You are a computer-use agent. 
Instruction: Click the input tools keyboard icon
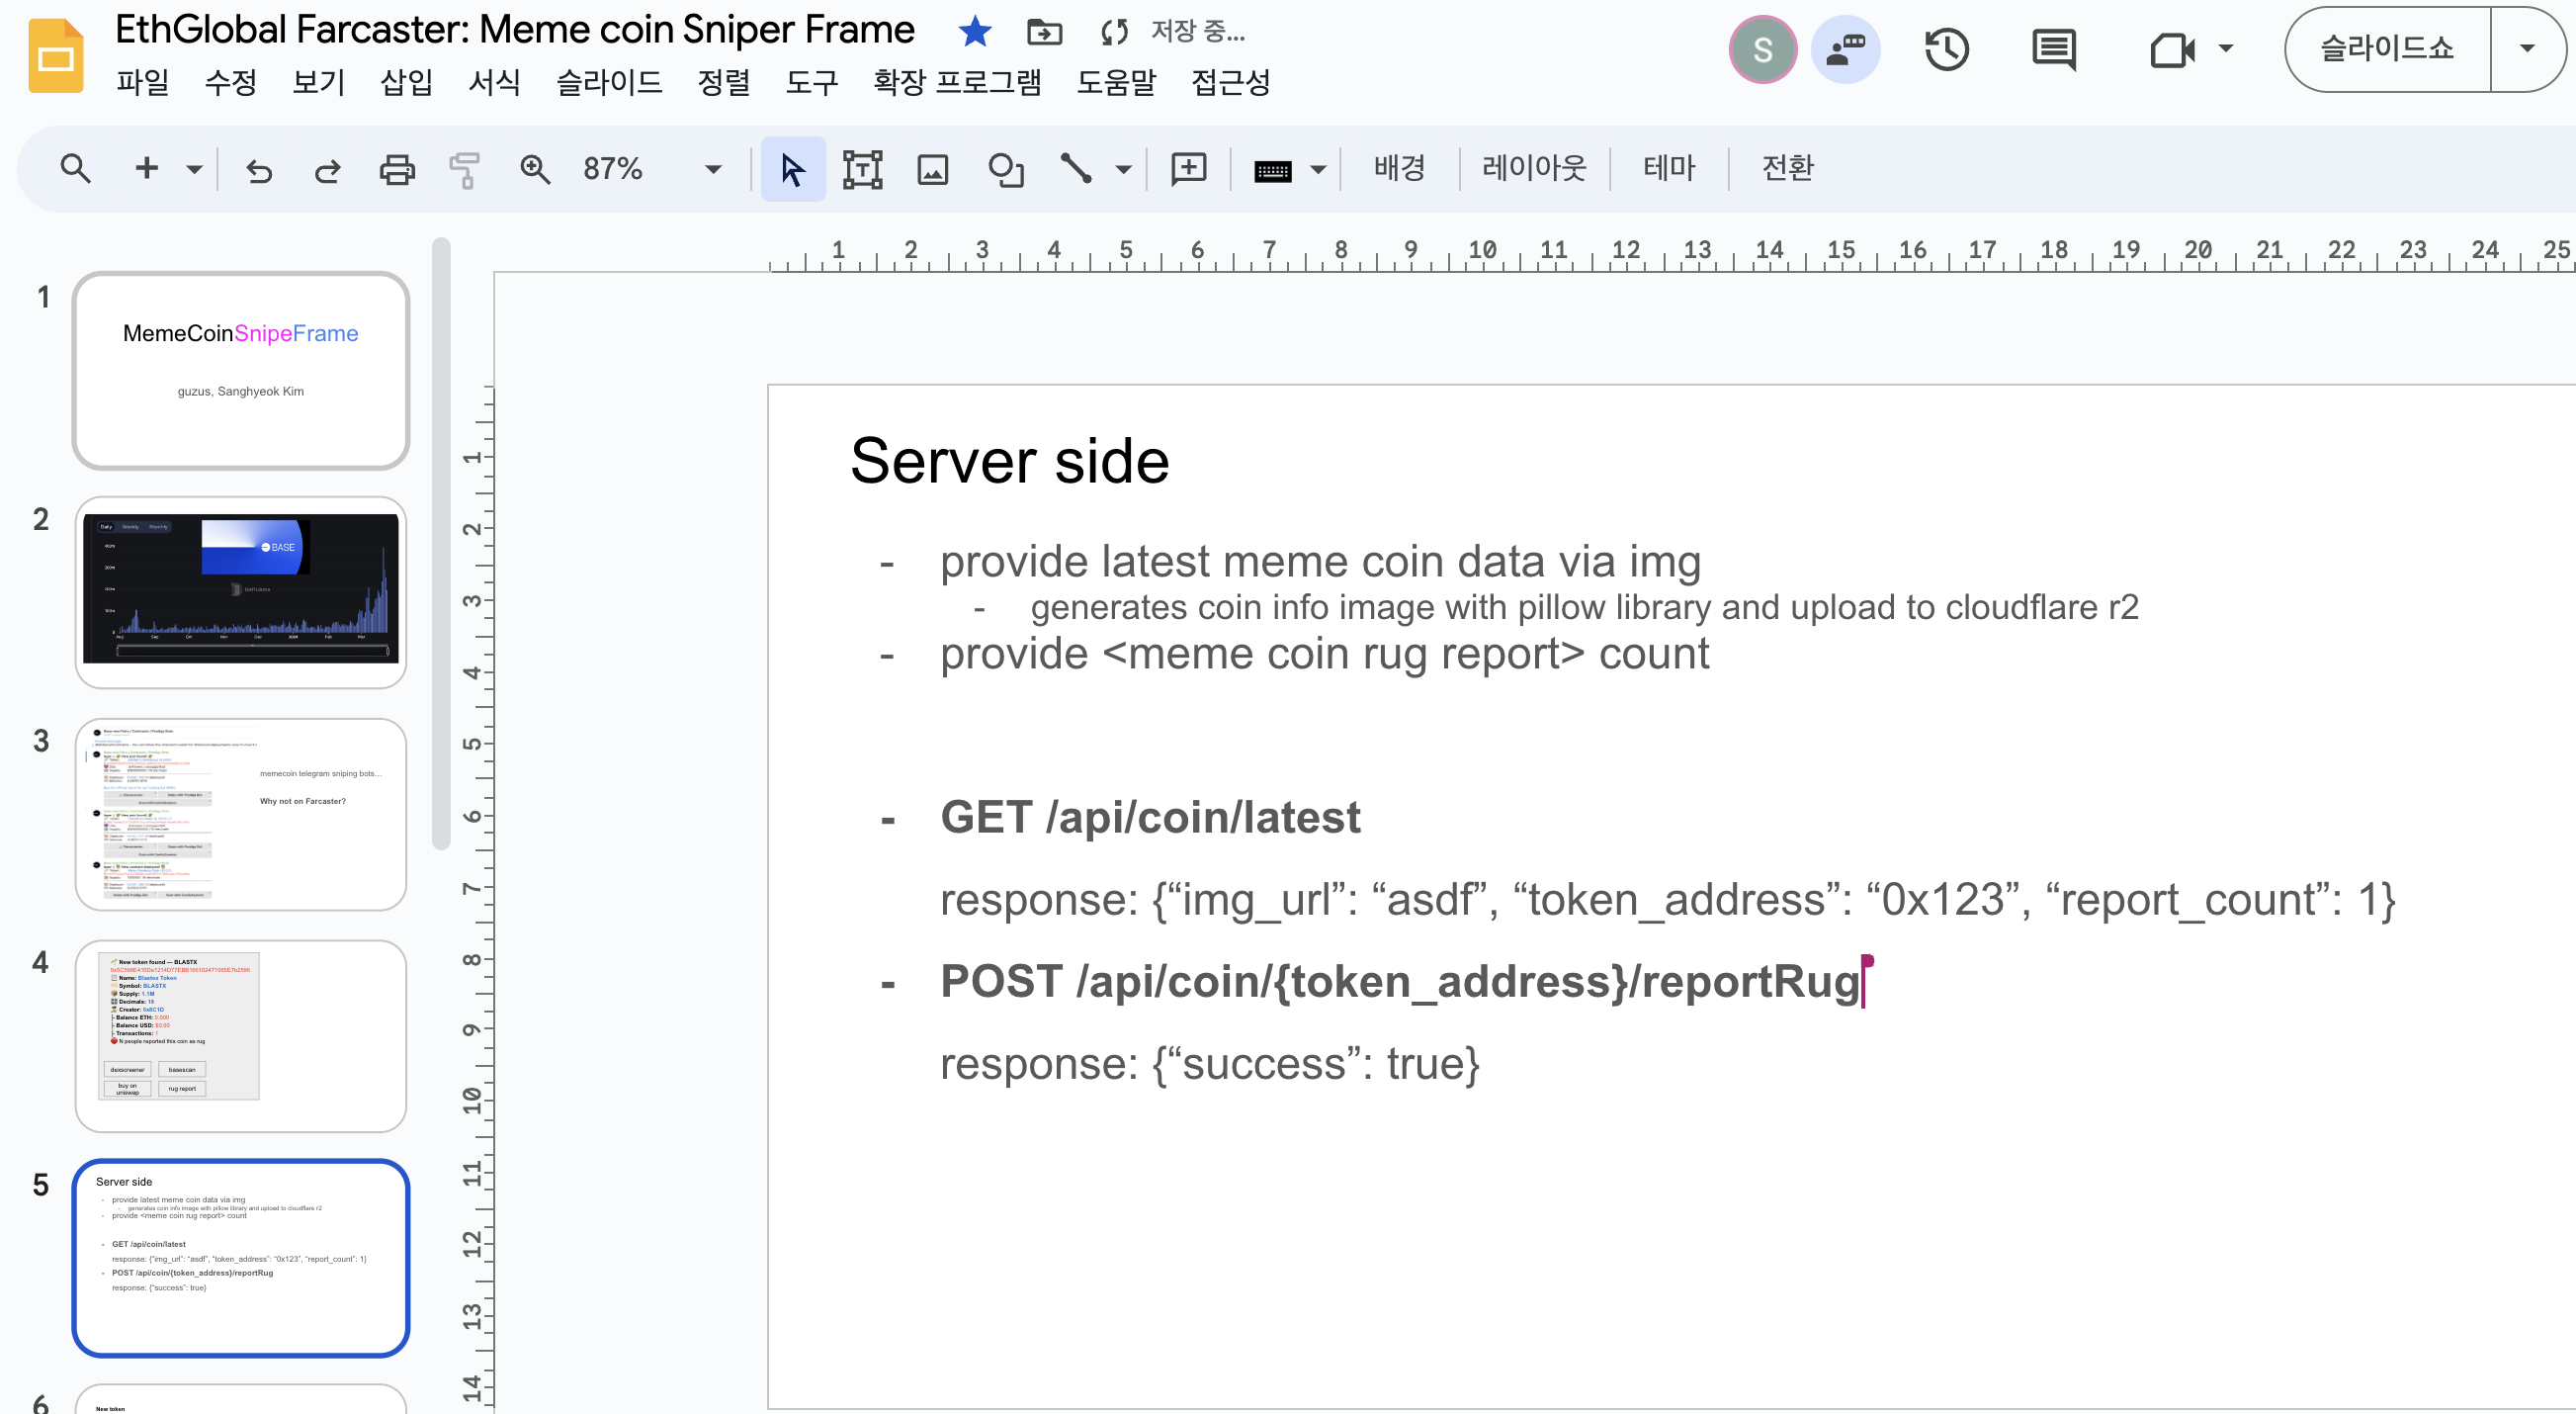pos(1272,171)
